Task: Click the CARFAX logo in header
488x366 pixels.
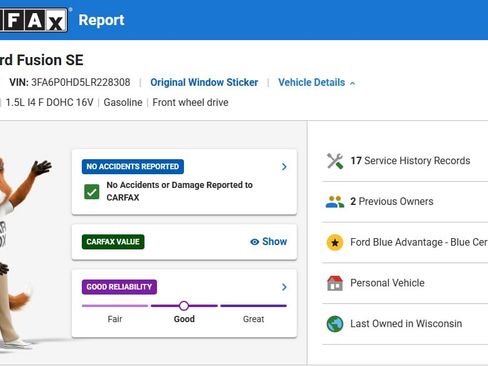Action: pos(34,20)
